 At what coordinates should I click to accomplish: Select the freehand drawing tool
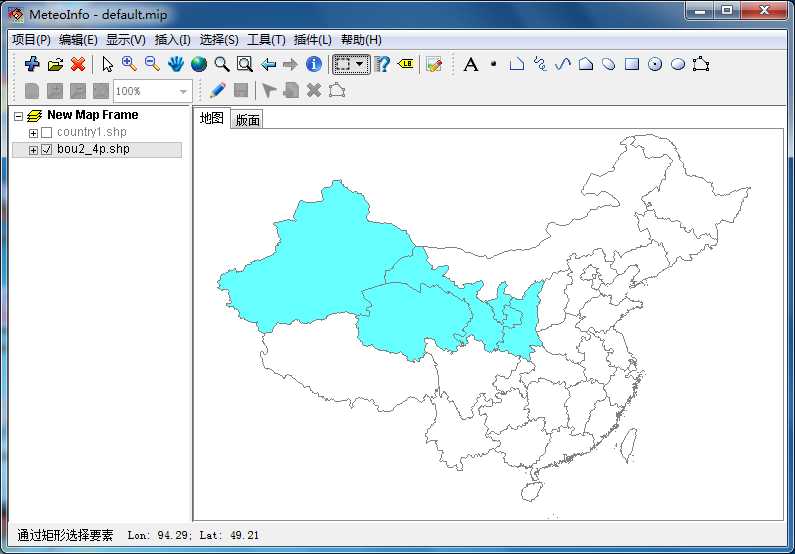click(x=540, y=64)
